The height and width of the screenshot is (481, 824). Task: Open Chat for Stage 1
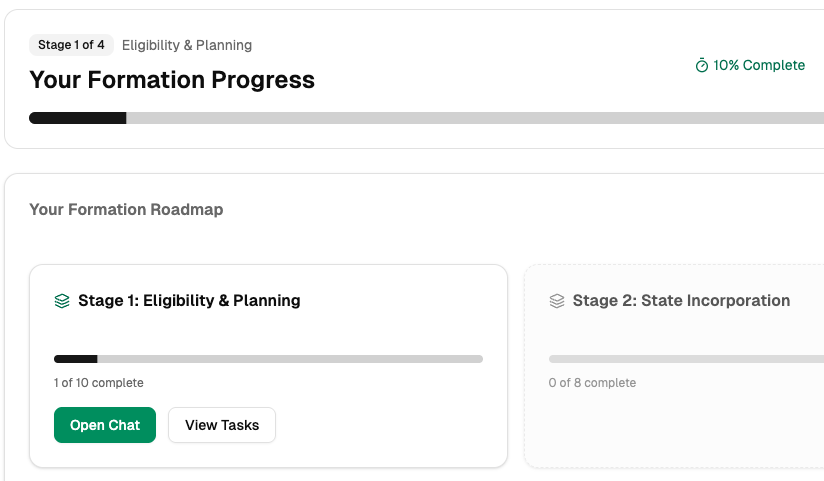[105, 425]
